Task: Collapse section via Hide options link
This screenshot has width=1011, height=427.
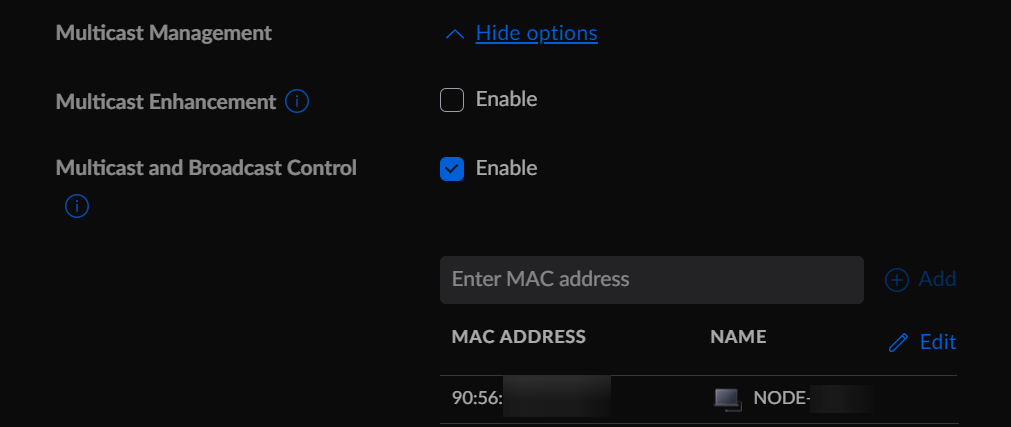Action: [x=536, y=33]
